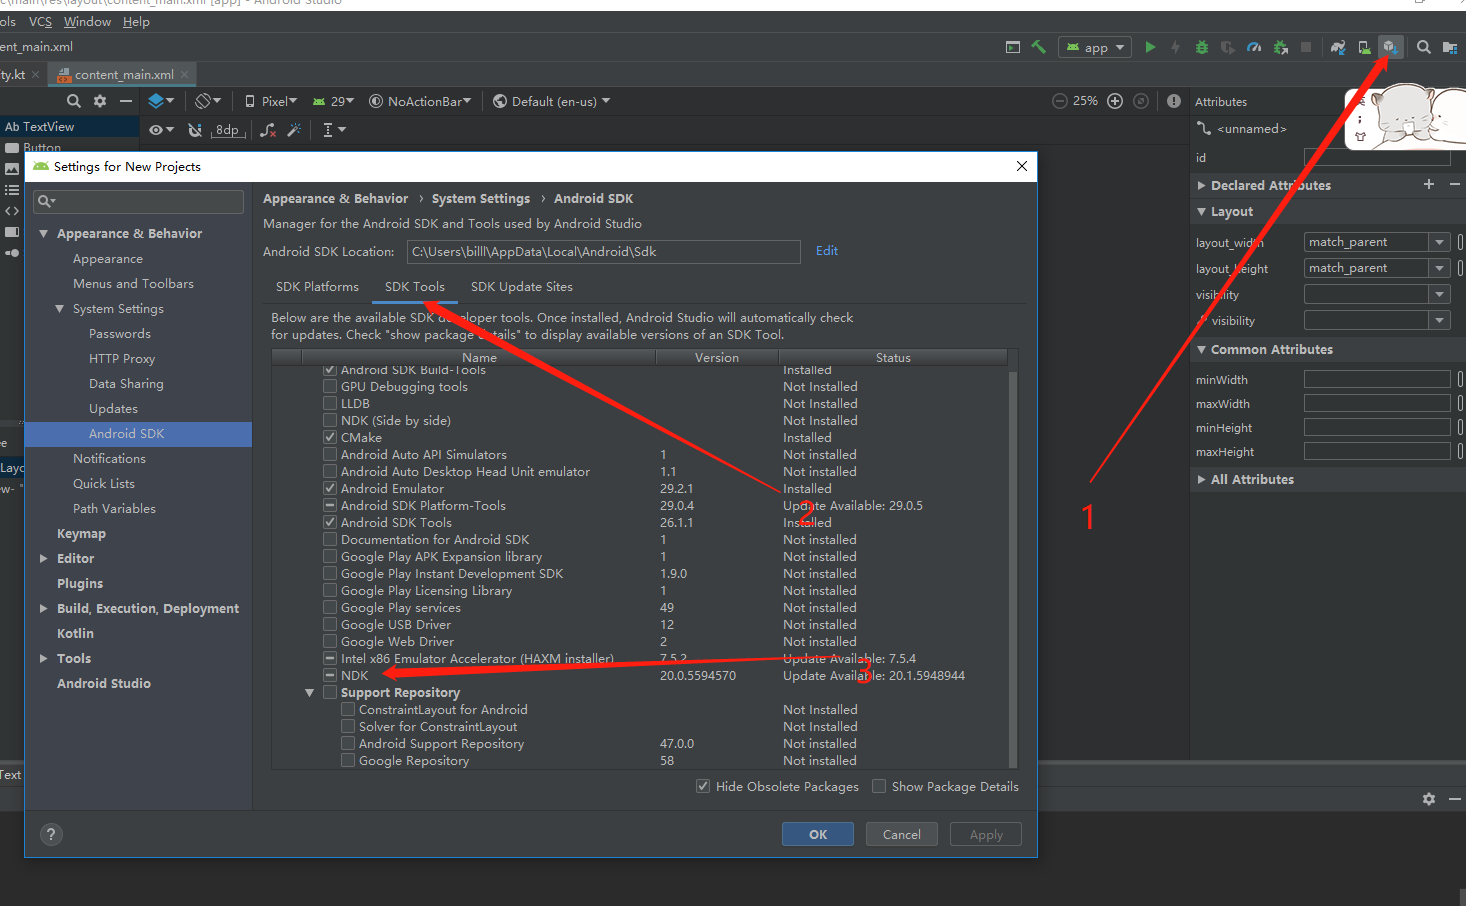Viewport: 1466px width, 906px height.
Task: Check the Google USB Driver checkbox
Action: tap(330, 625)
